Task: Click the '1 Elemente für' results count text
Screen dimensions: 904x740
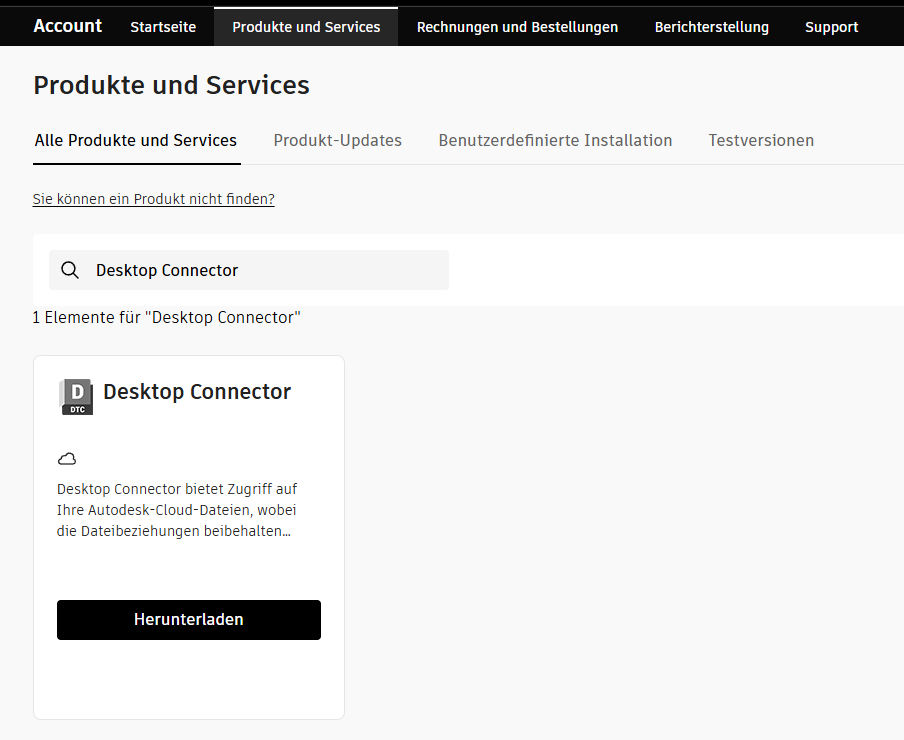Action: (167, 318)
